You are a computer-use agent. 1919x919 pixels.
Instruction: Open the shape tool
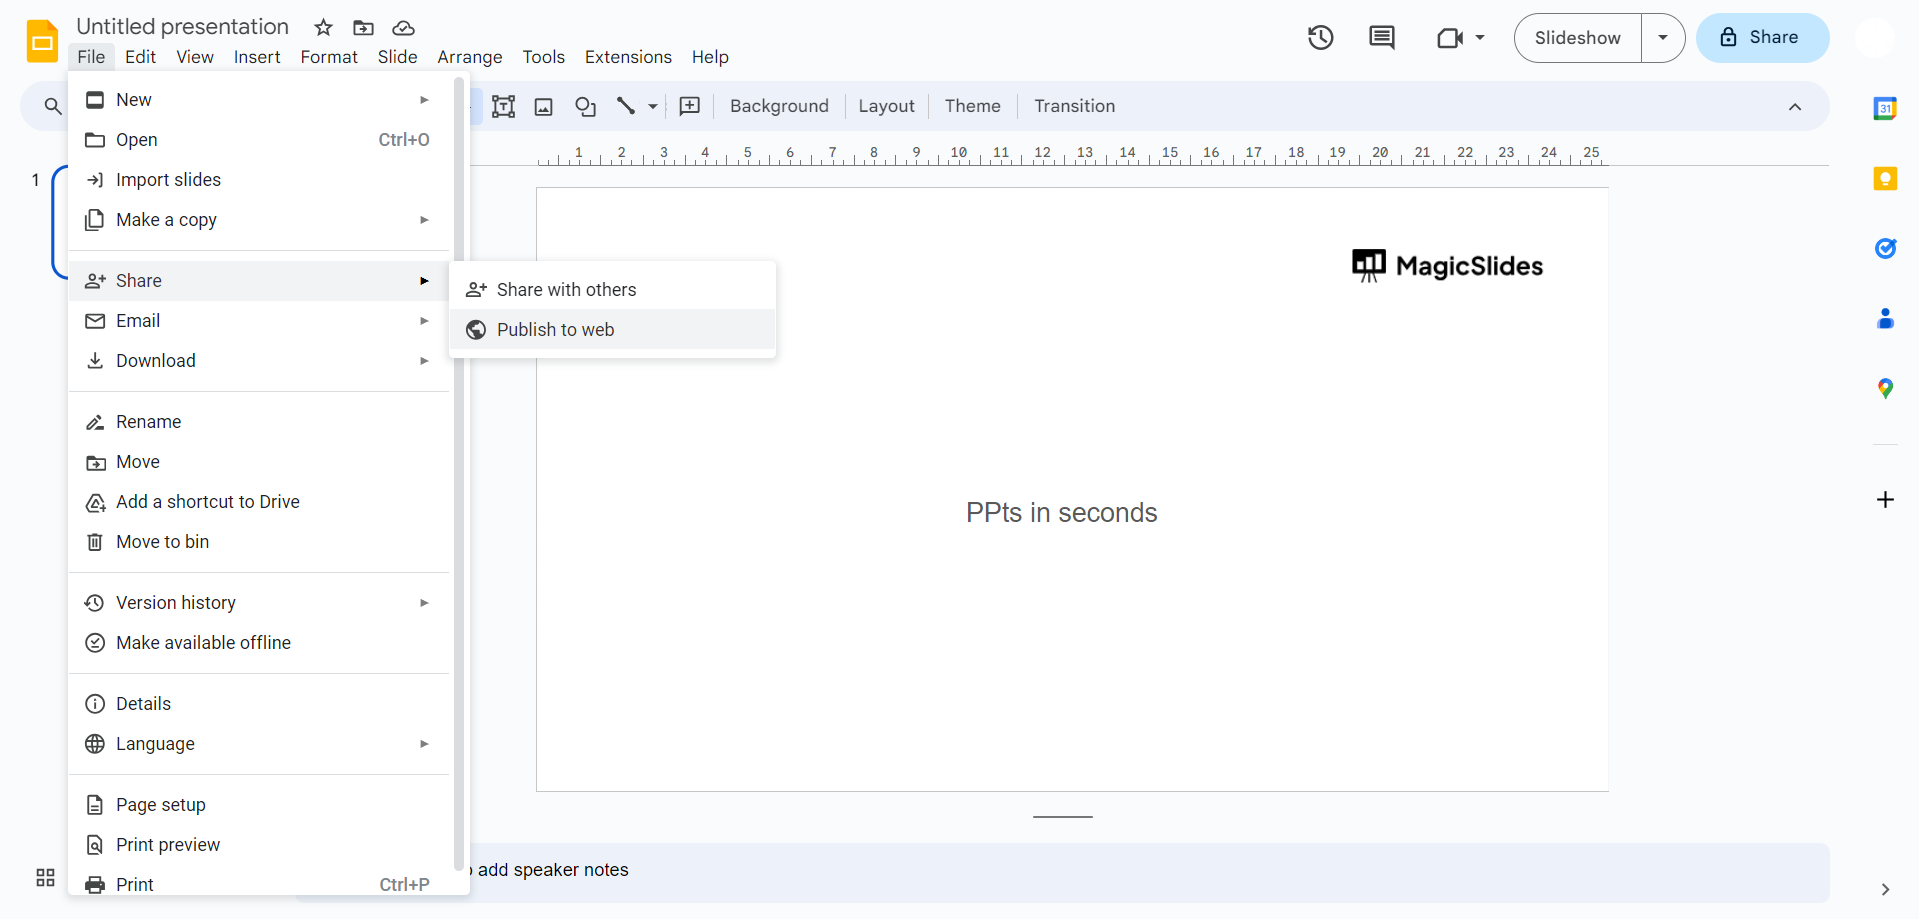coord(586,106)
